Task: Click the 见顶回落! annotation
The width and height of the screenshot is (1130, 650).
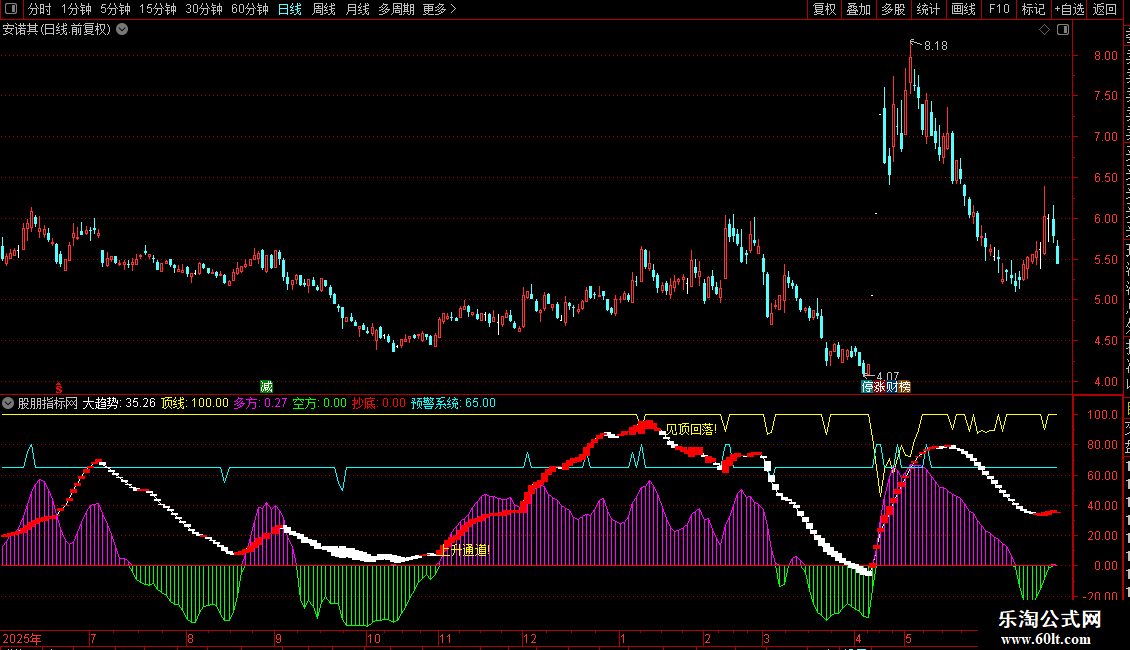Action: coord(690,429)
